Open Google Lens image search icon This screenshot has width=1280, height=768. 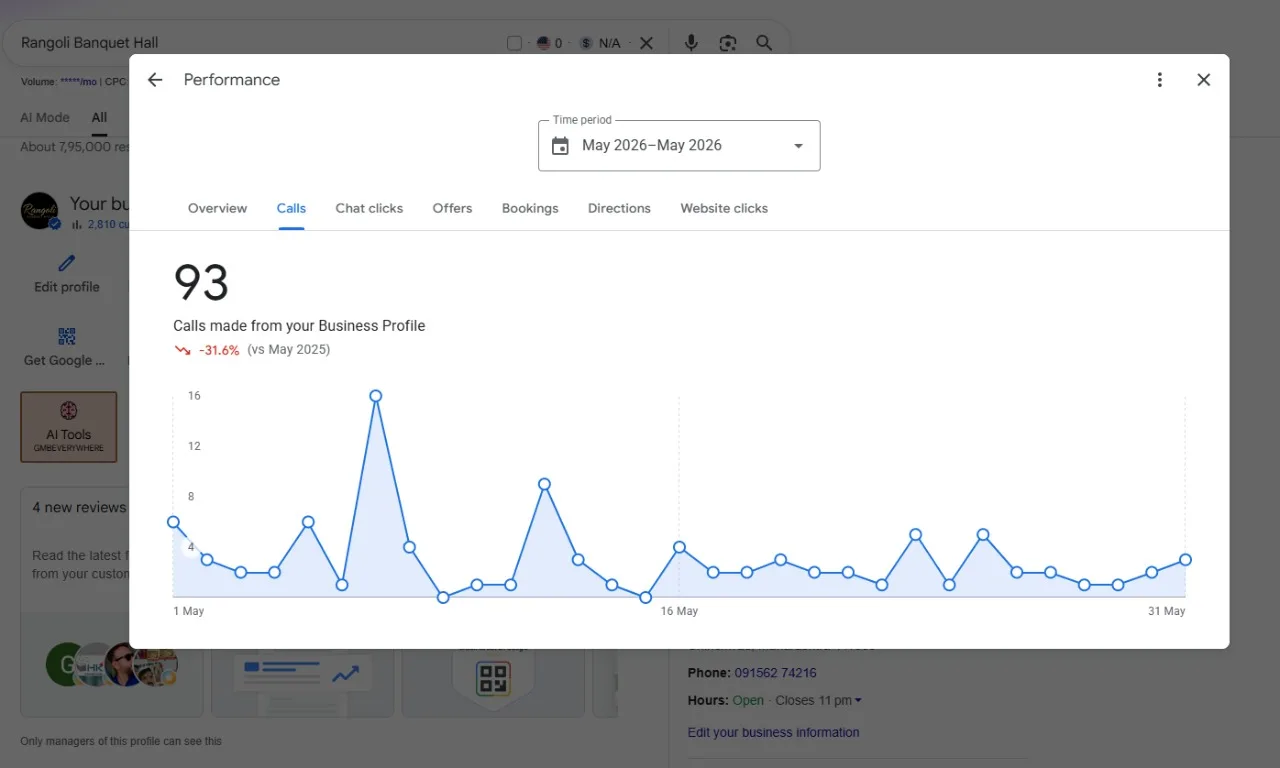(x=728, y=43)
